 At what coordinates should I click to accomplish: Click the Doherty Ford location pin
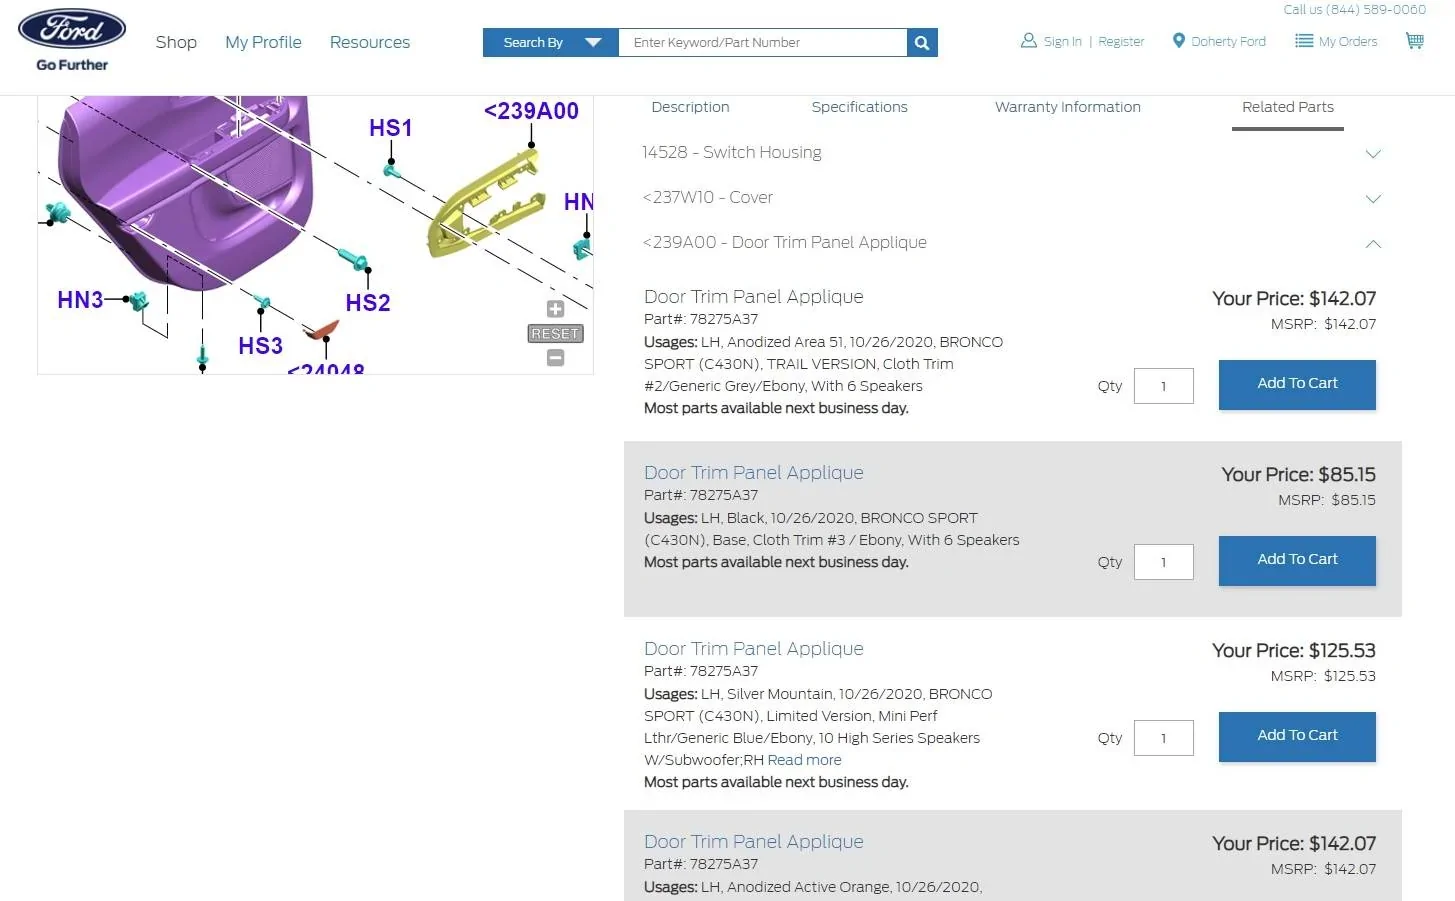[1179, 41]
